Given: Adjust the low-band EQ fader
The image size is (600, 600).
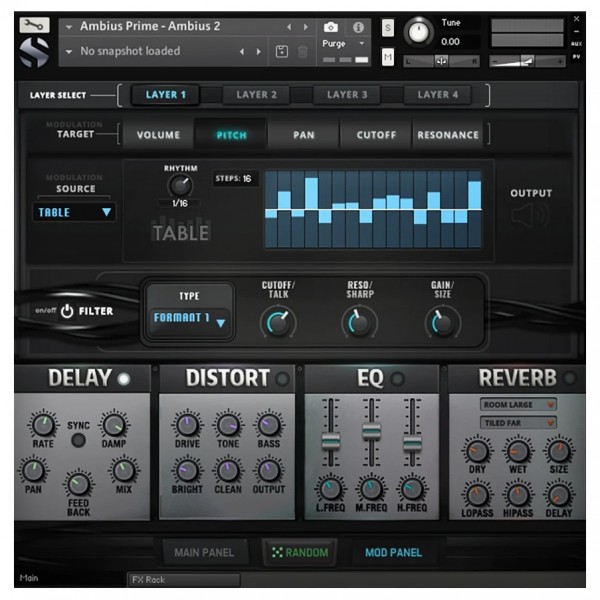Looking at the screenshot, I should coord(331,441).
